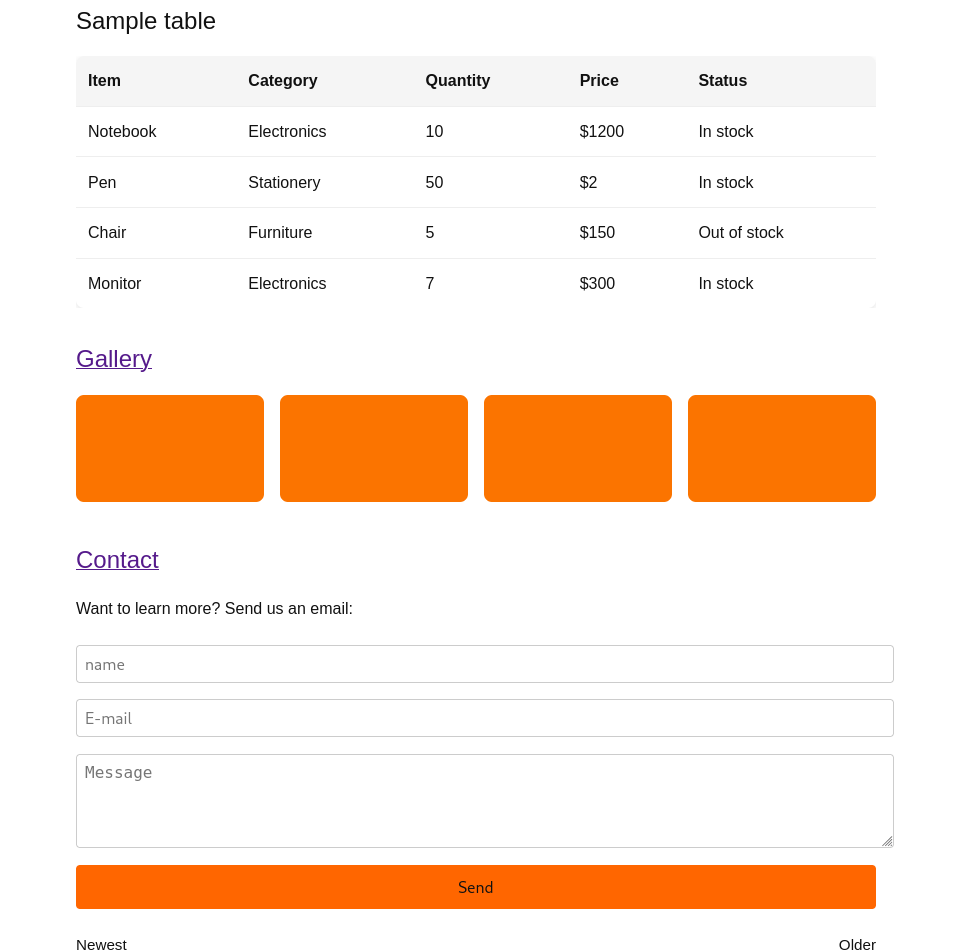Open the Contact heading link

[x=118, y=560]
